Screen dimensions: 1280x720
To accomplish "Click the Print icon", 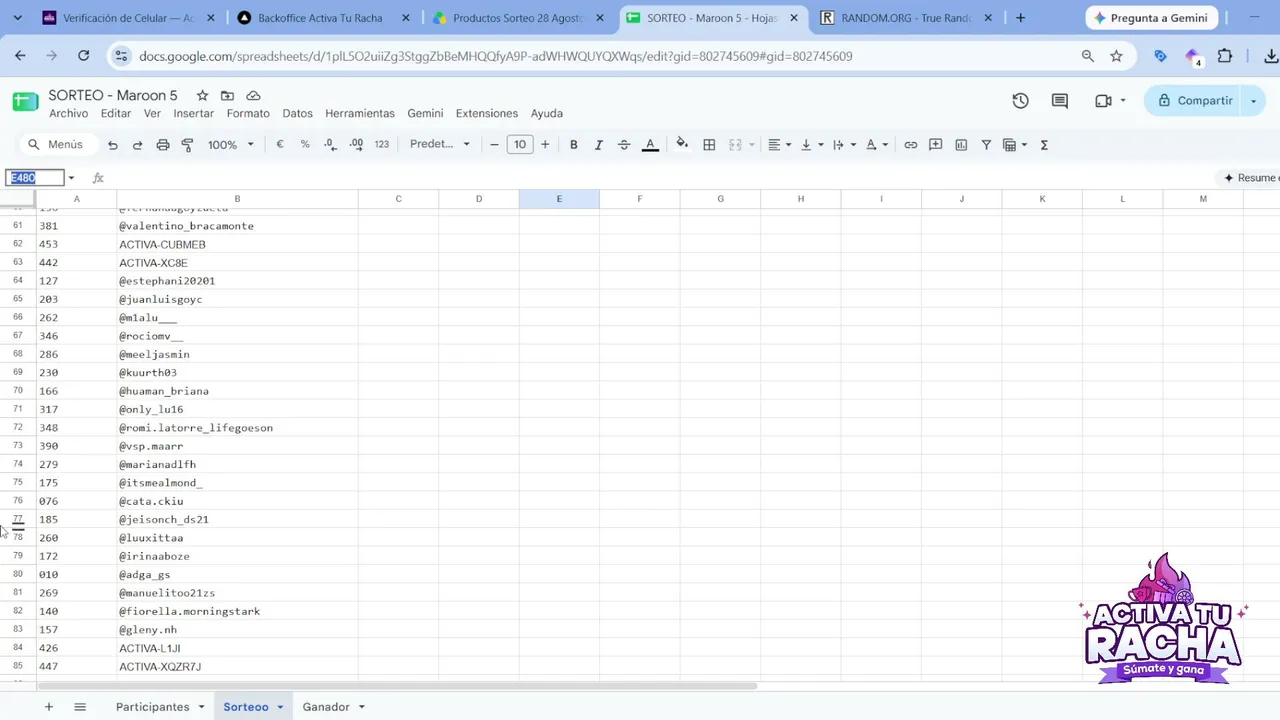I will [x=162, y=145].
